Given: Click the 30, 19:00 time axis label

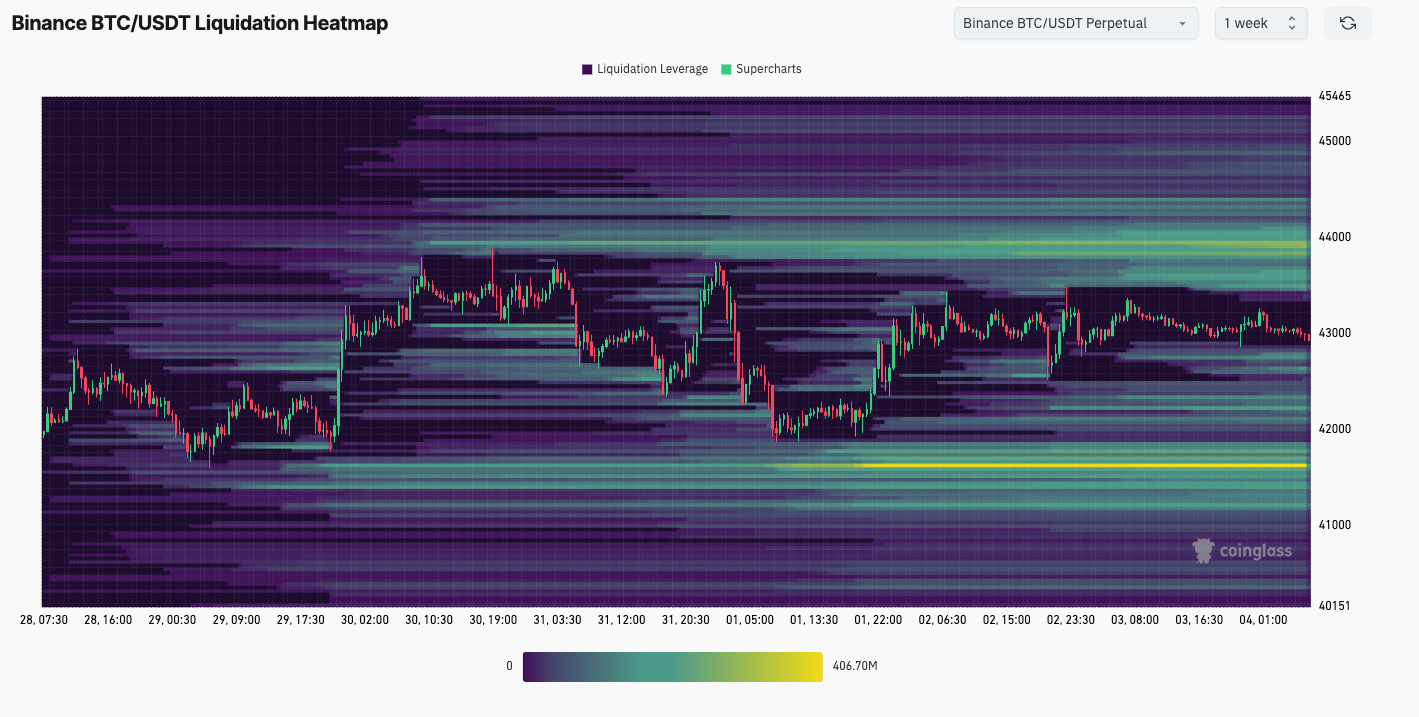Looking at the screenshot, I should (493, 620).
